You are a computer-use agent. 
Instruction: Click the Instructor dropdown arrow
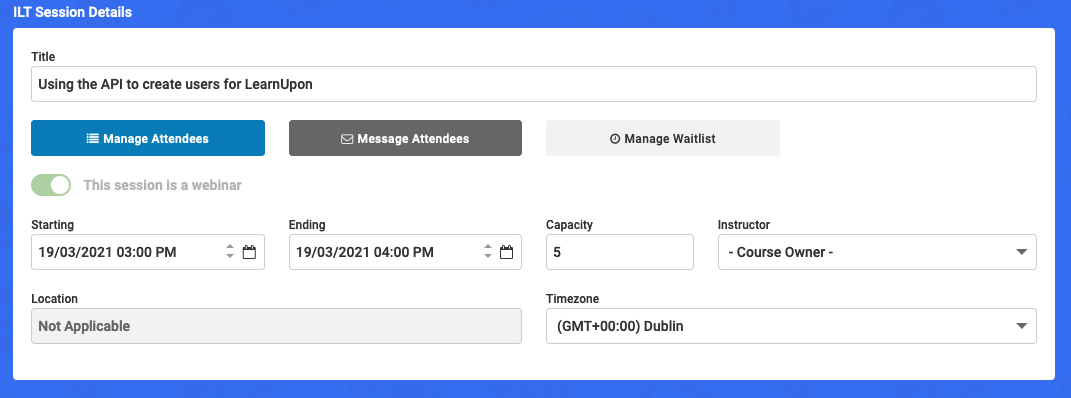[1021, 252]
